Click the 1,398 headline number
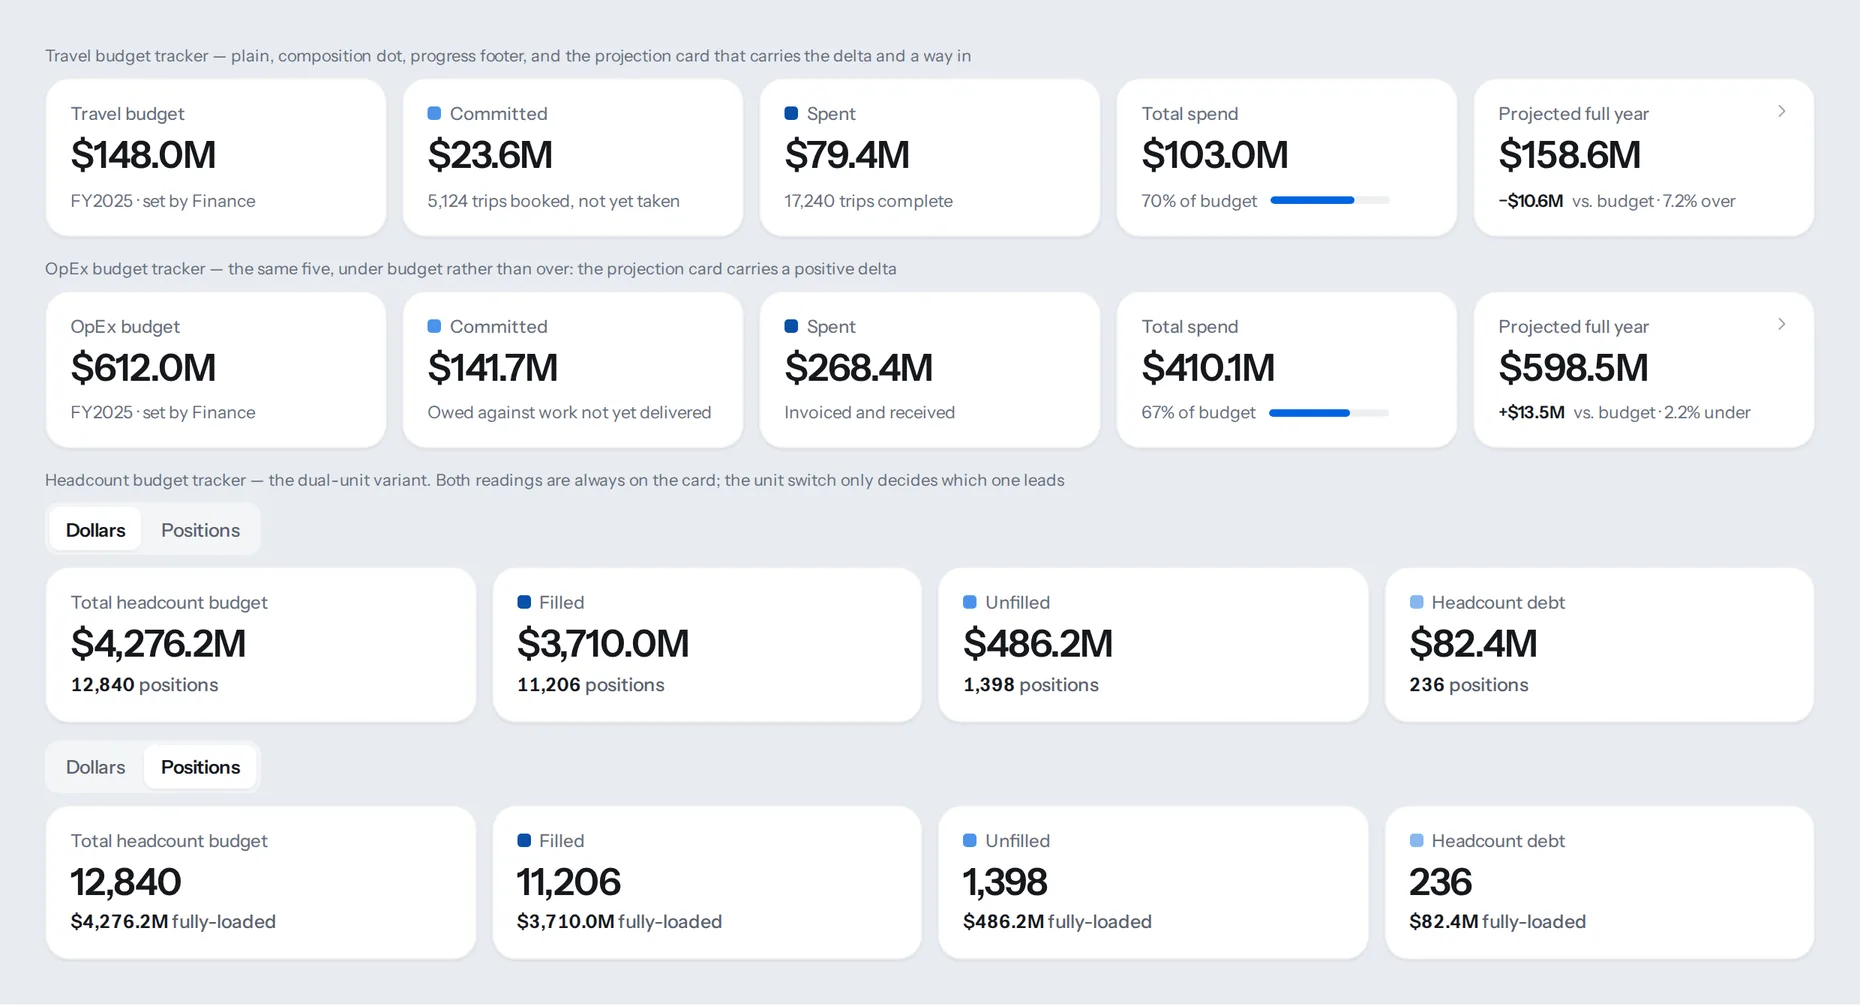Screen dimensions: 1860x1006 point(1005,882)
